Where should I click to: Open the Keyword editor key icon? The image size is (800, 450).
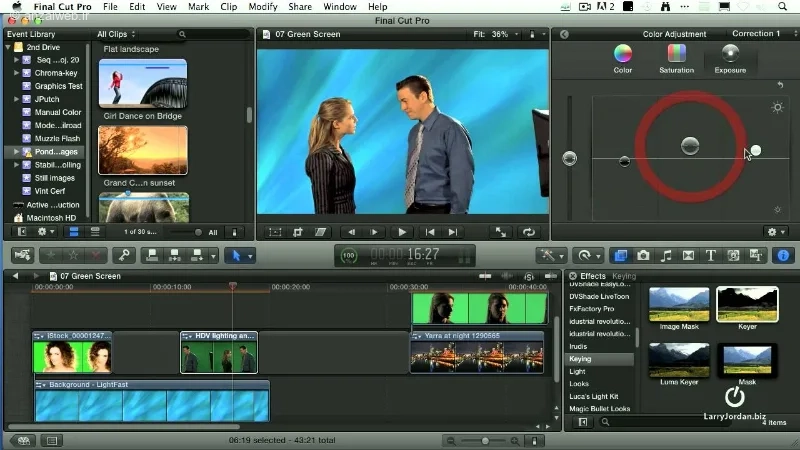tap(124, 256)
